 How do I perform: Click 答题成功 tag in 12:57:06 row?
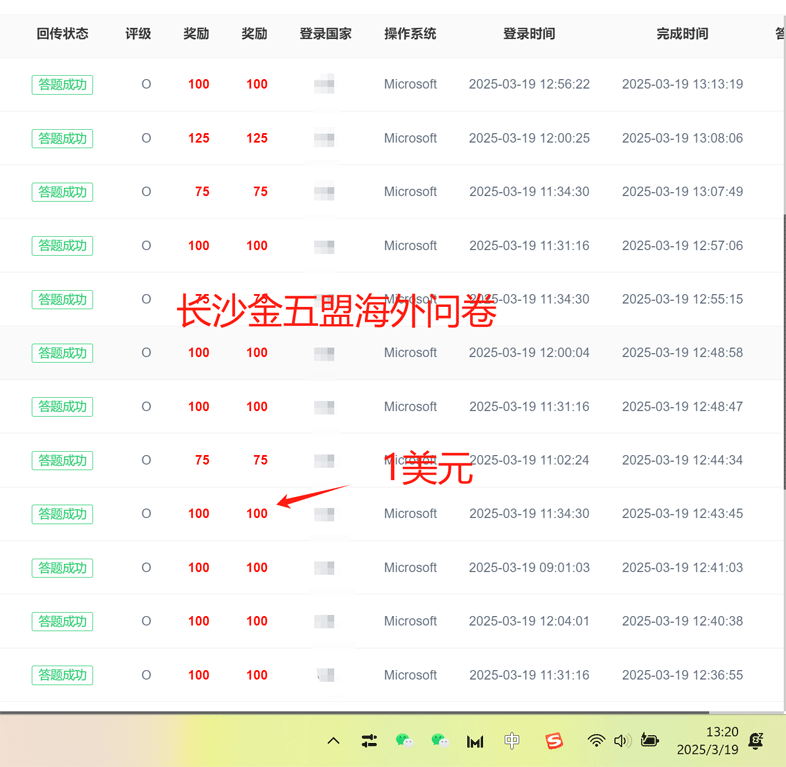click(62, 246)
